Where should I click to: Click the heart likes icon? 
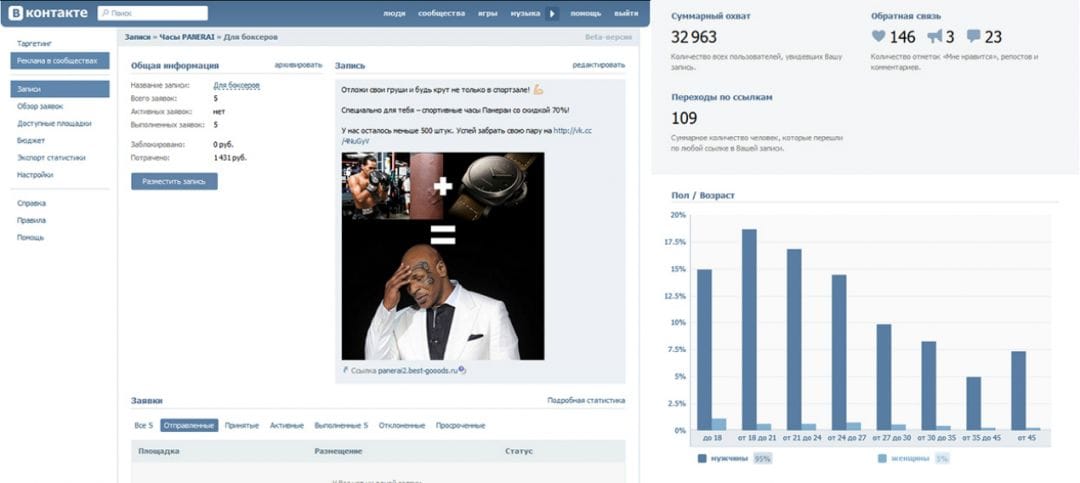pyautogui.click(x=878, y=37)
